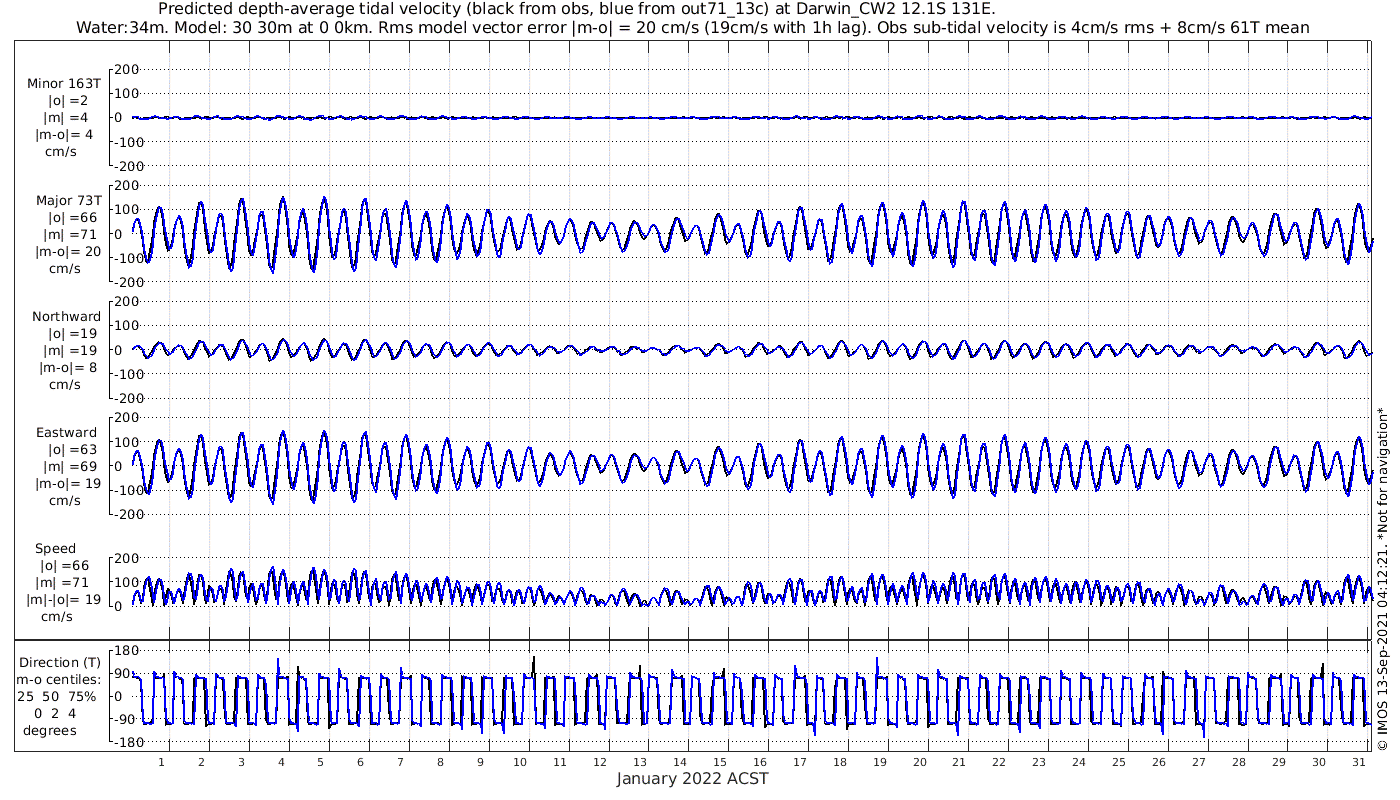Viewport: 1400px width, 800px height.
Task: Click the '200' tick of the Minor 163T axis
Action: (125, 69)
